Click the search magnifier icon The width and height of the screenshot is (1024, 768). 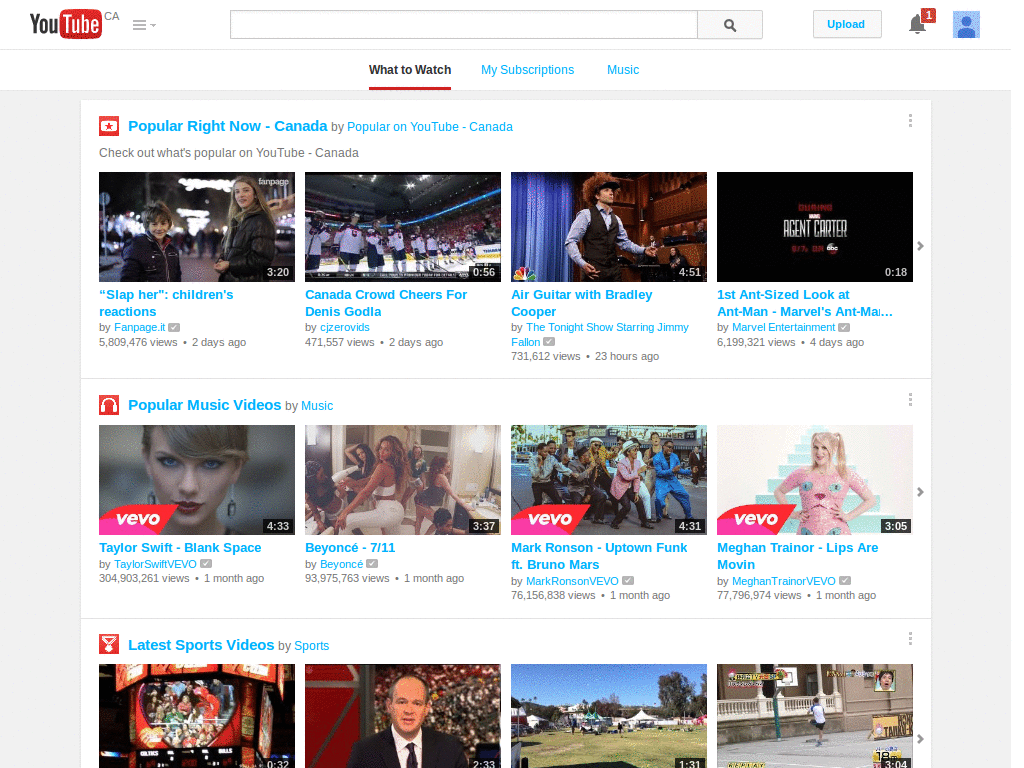coord(729,25)
